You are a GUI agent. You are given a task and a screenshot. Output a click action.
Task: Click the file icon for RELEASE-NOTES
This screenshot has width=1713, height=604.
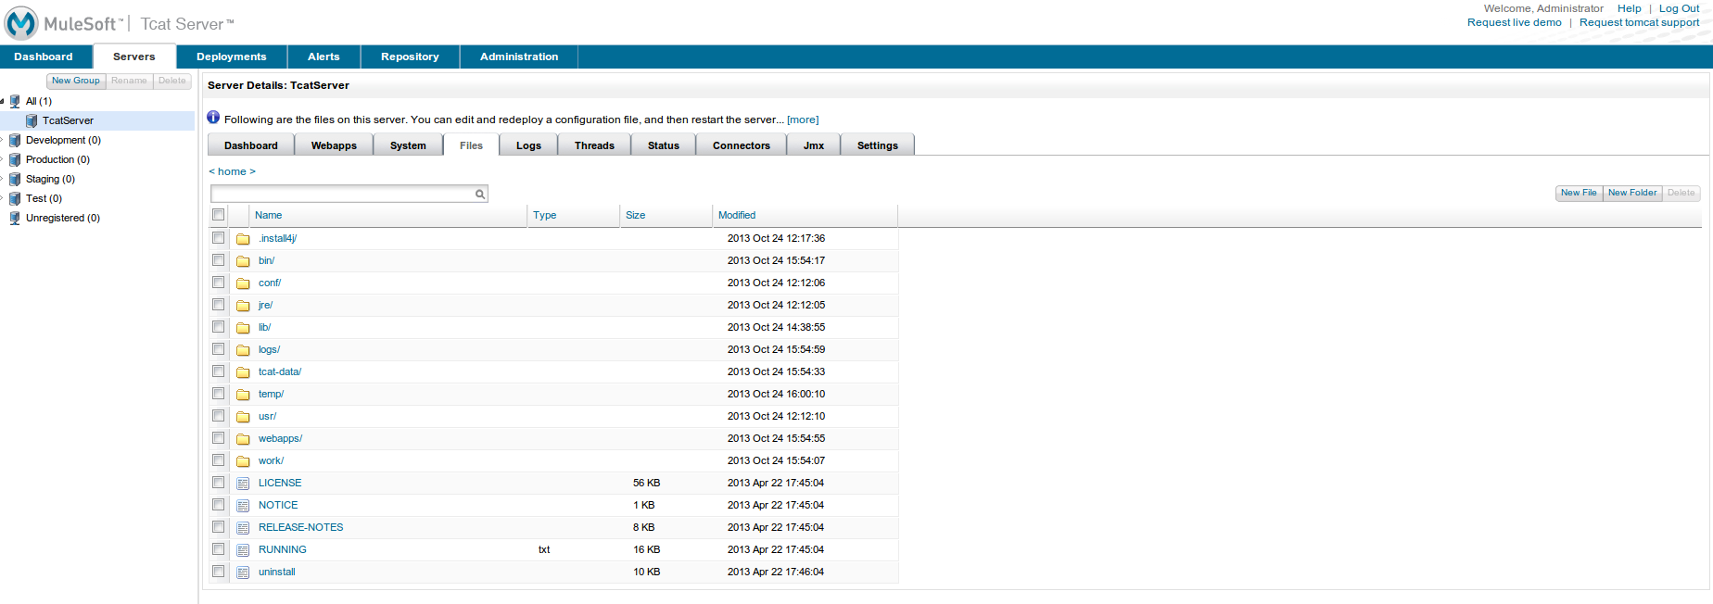[x=243, y=528]
